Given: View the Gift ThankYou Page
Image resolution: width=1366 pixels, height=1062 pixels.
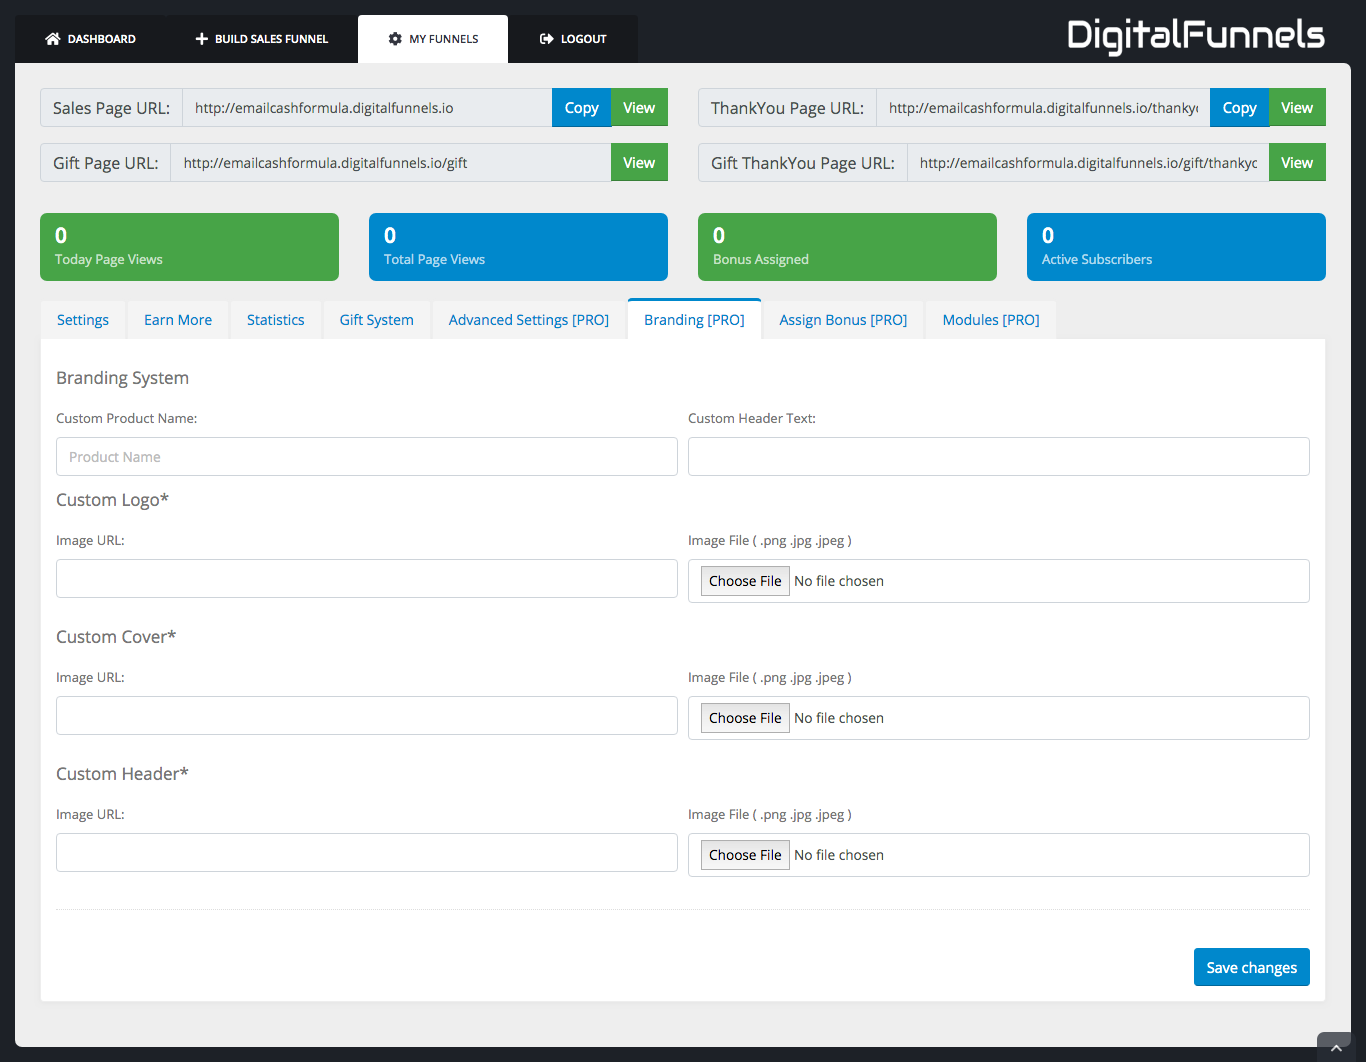Looking at the screenshot, I should pyautogui.click(x=1297, y=163).
